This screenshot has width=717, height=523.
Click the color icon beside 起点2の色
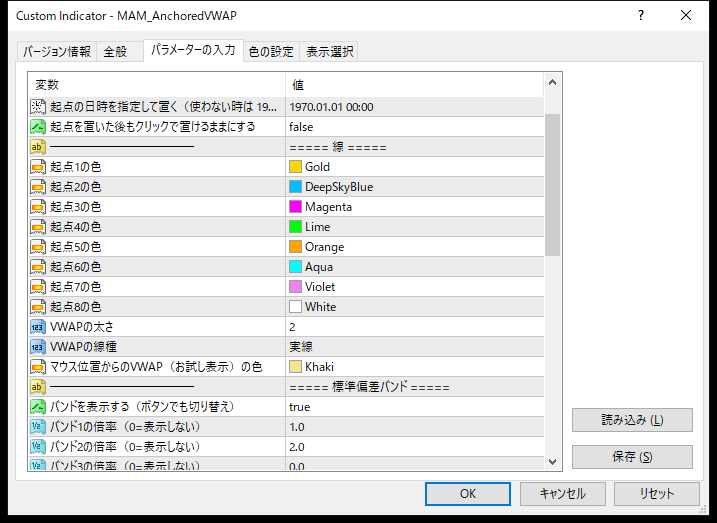point(38,187)
